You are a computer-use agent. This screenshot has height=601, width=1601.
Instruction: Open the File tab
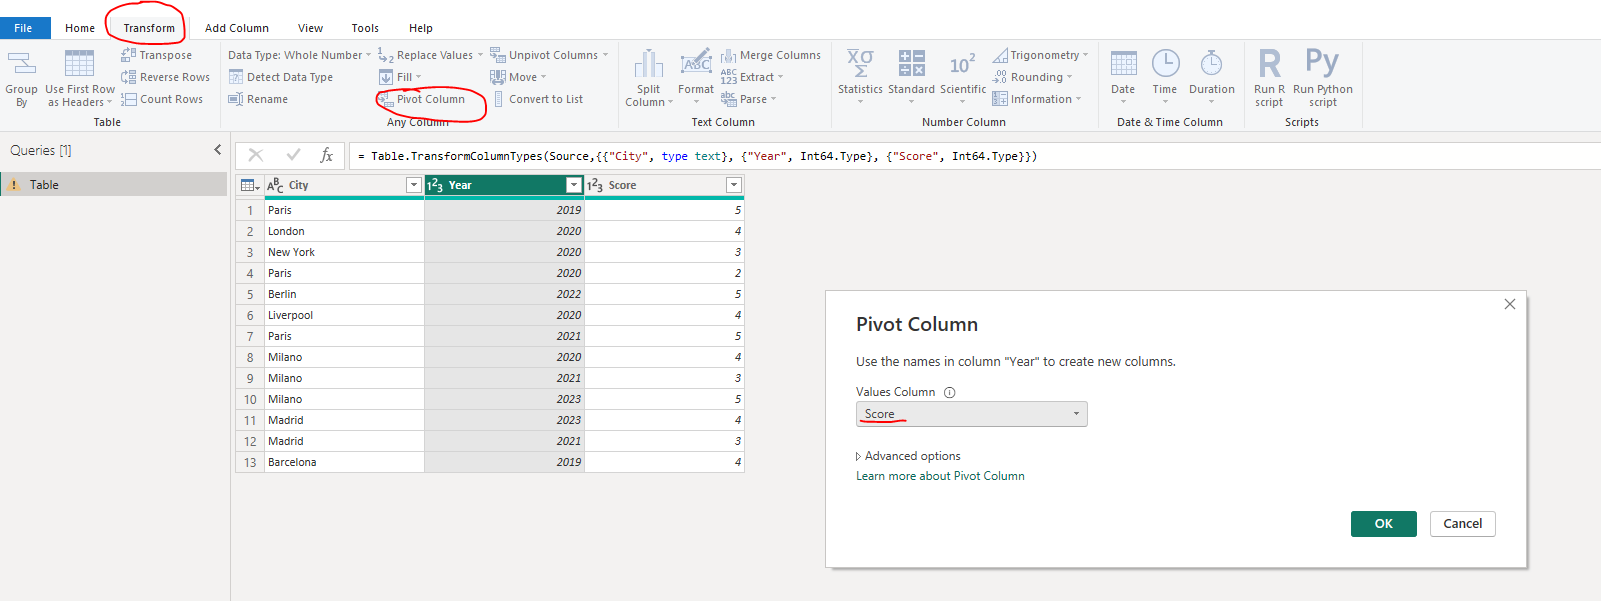(x=24, y=28)
